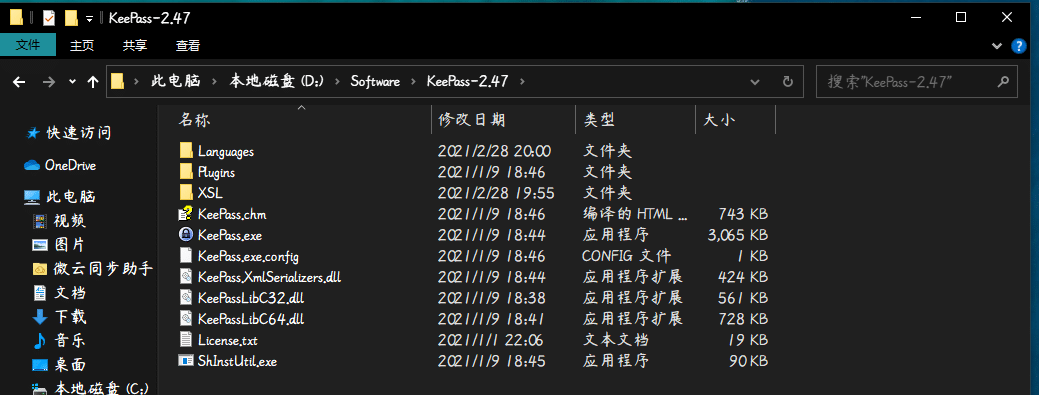This screenshot has width=1039, height=395.
Task: Go up one folder level
Action: (x=93, y=82)
